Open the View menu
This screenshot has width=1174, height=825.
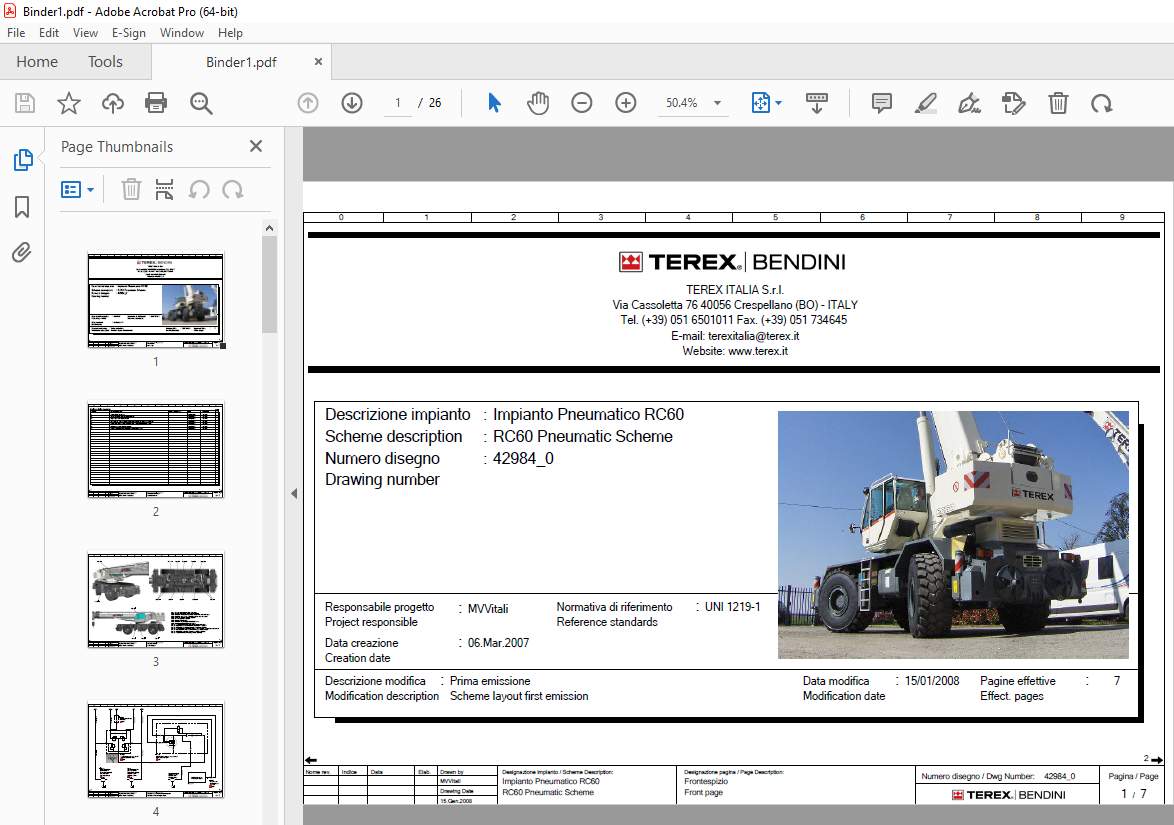pos(85,33)
